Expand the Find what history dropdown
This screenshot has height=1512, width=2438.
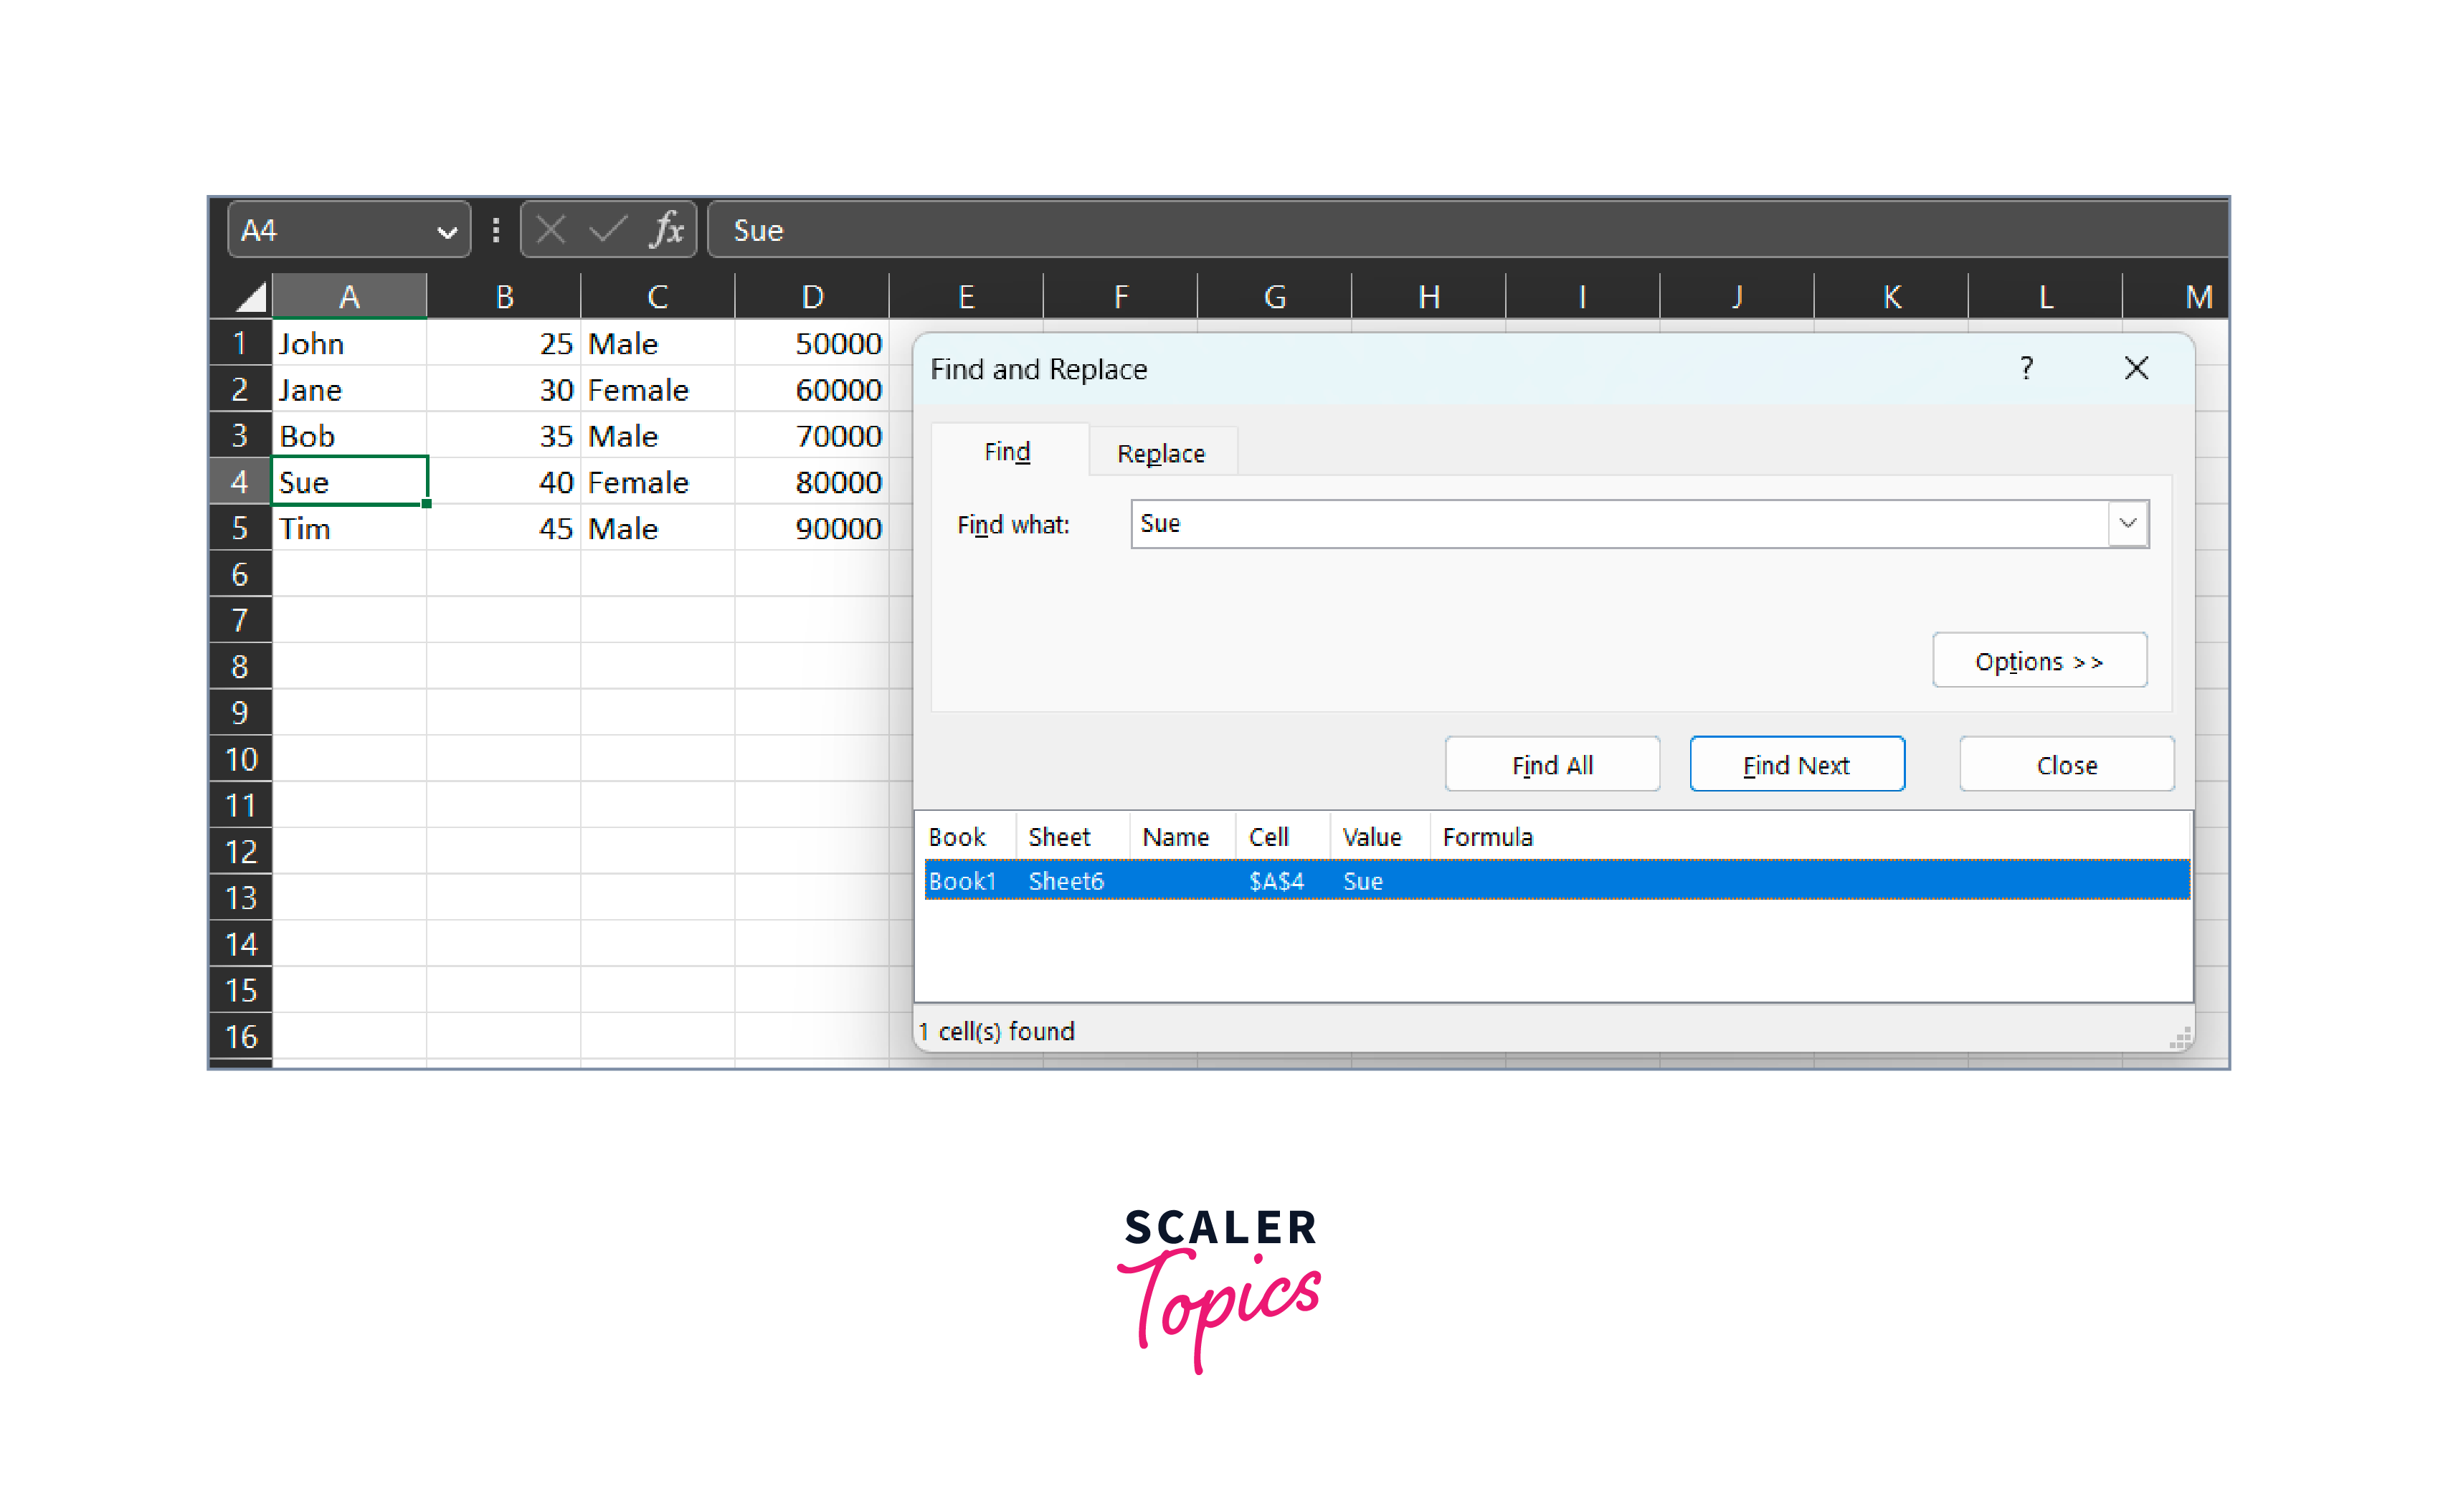click(2127, 523)
